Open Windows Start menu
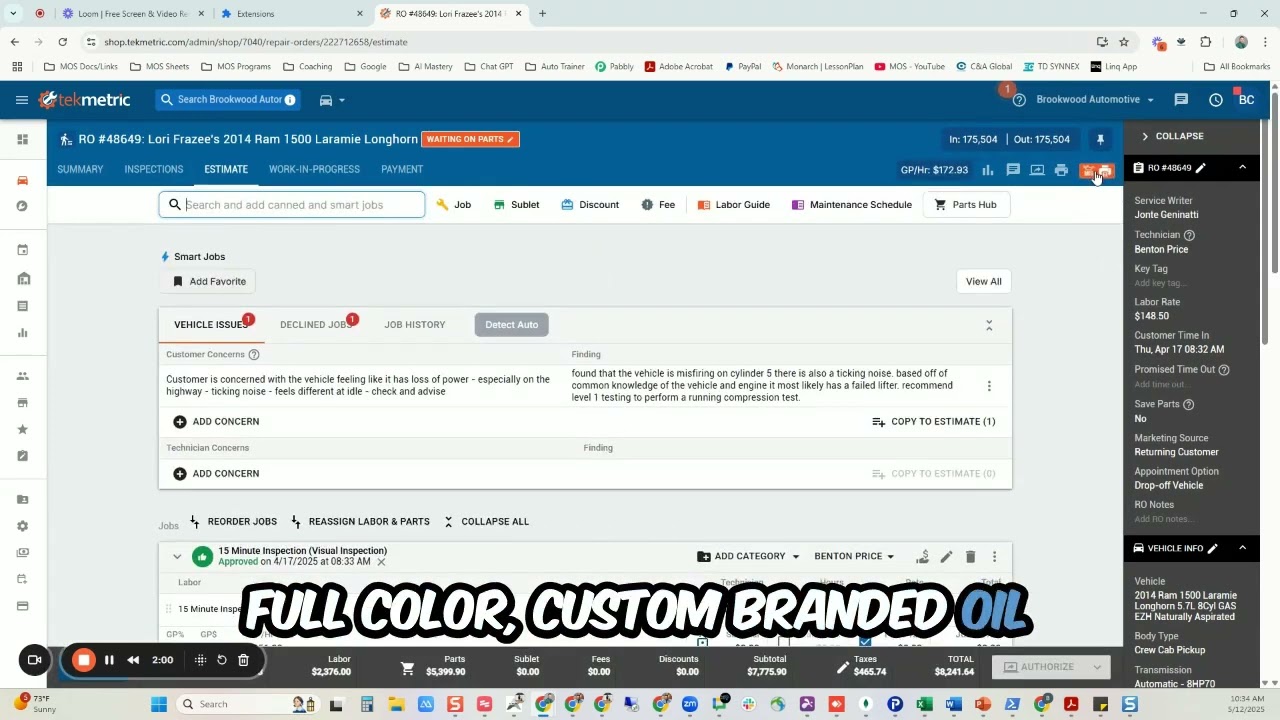The width and height of the screenshot is (1280, 720). click(x=159, y=704)
